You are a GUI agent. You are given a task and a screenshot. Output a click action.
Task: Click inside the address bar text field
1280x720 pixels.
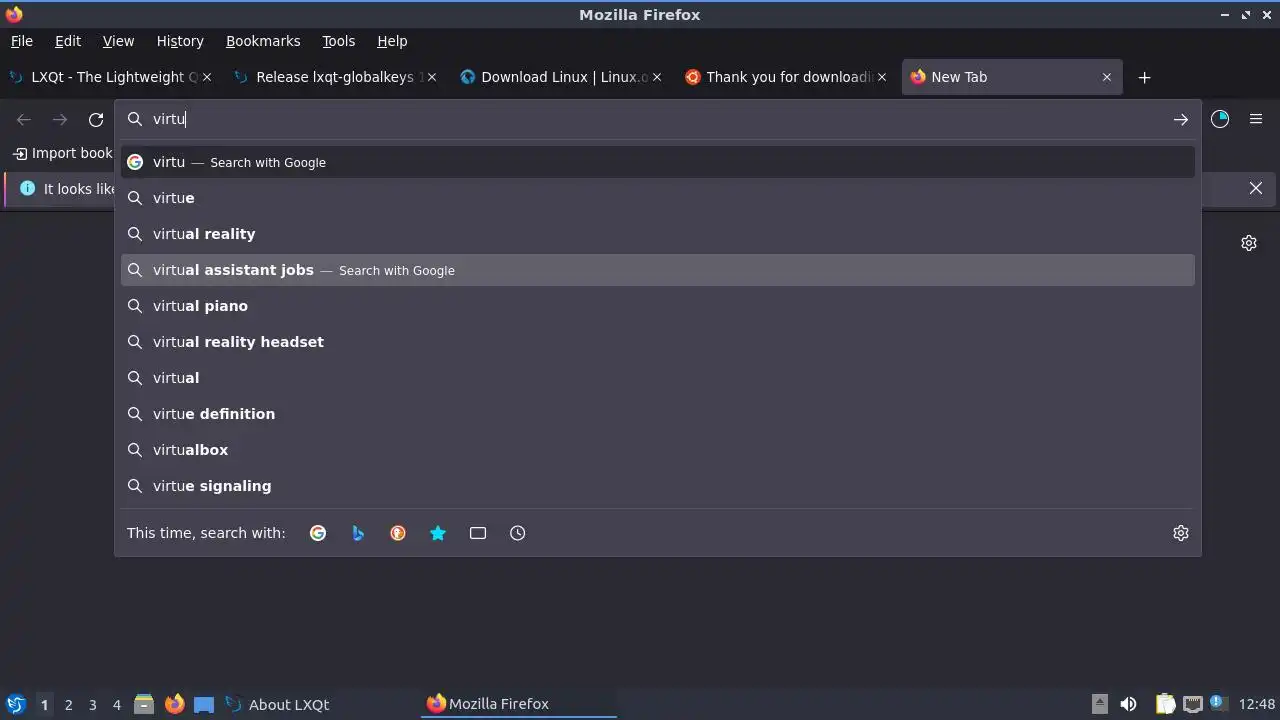pyautogui.click(x=658, y=119)
